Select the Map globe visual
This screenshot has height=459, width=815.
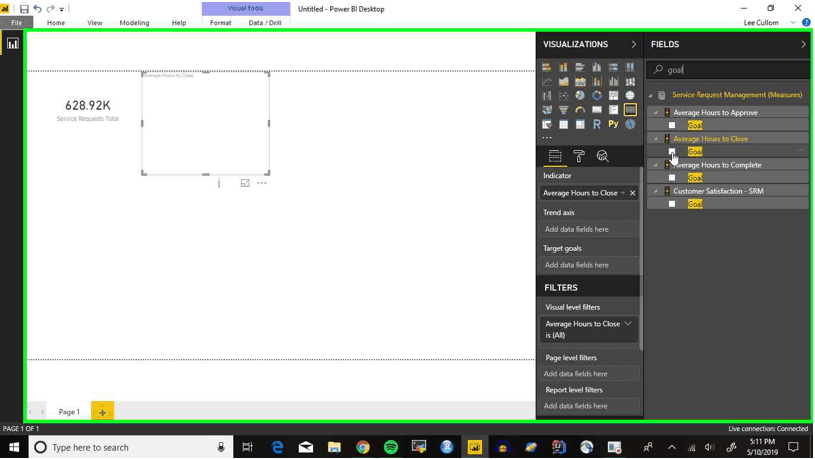[630, 96]
